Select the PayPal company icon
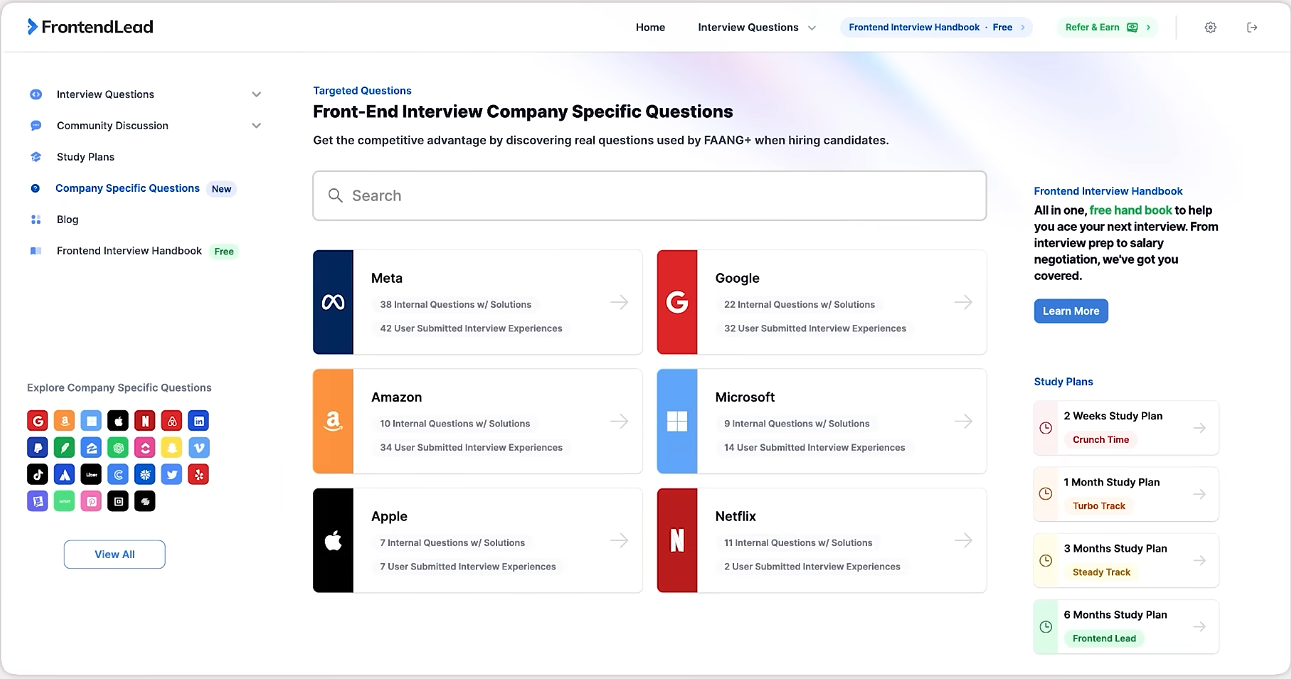The height and width of the screenshot is (679, 1291). pyautogui.click(x=37, y=448)
